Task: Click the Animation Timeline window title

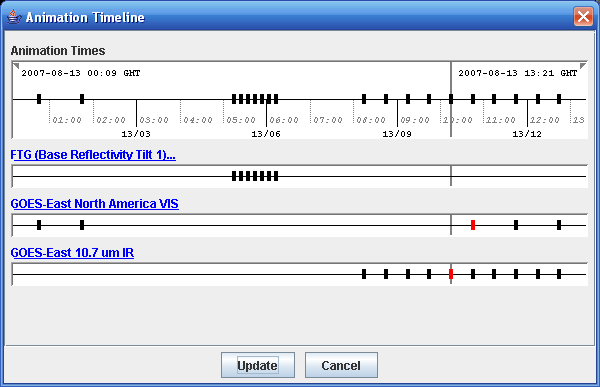Action: click(x=85, y=17)
